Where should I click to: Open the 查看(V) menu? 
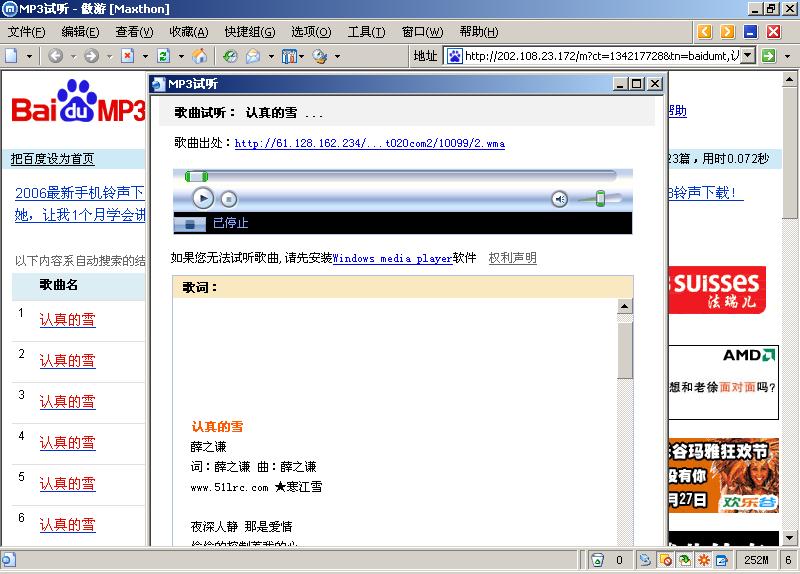134,32
